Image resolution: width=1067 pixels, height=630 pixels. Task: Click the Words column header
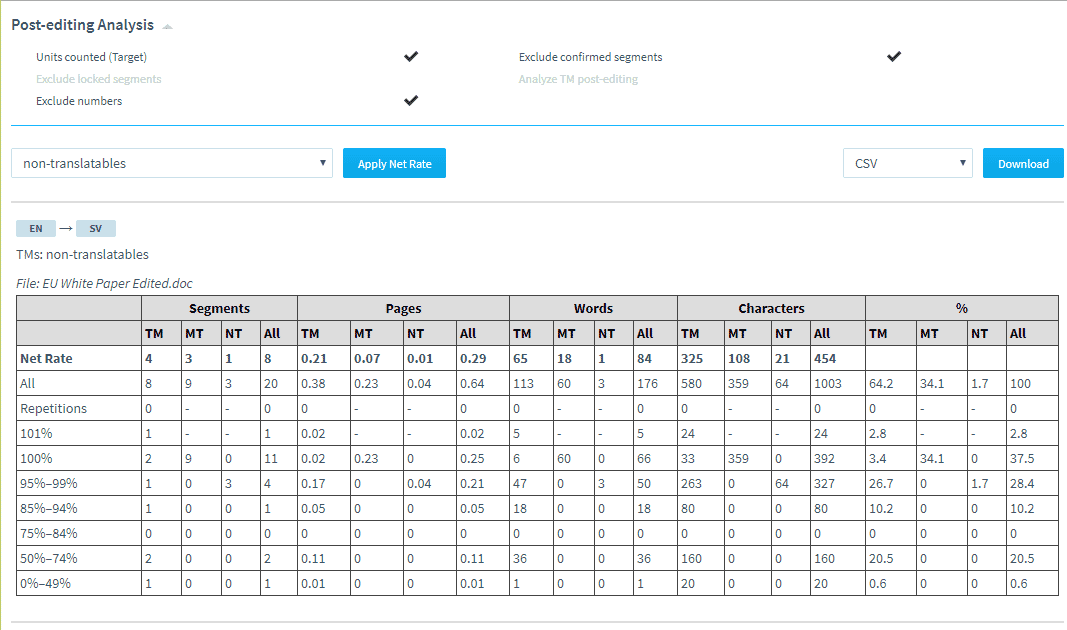tap(593, 308)
